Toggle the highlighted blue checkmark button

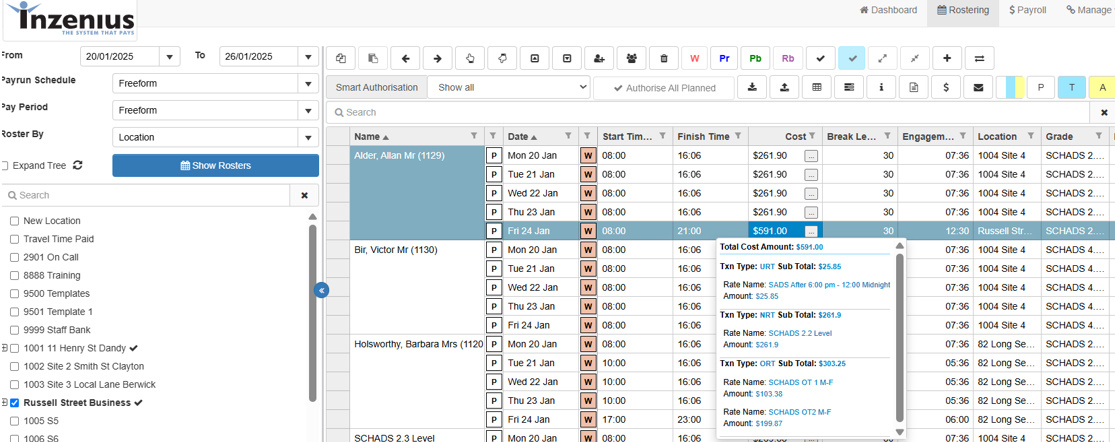852,58
